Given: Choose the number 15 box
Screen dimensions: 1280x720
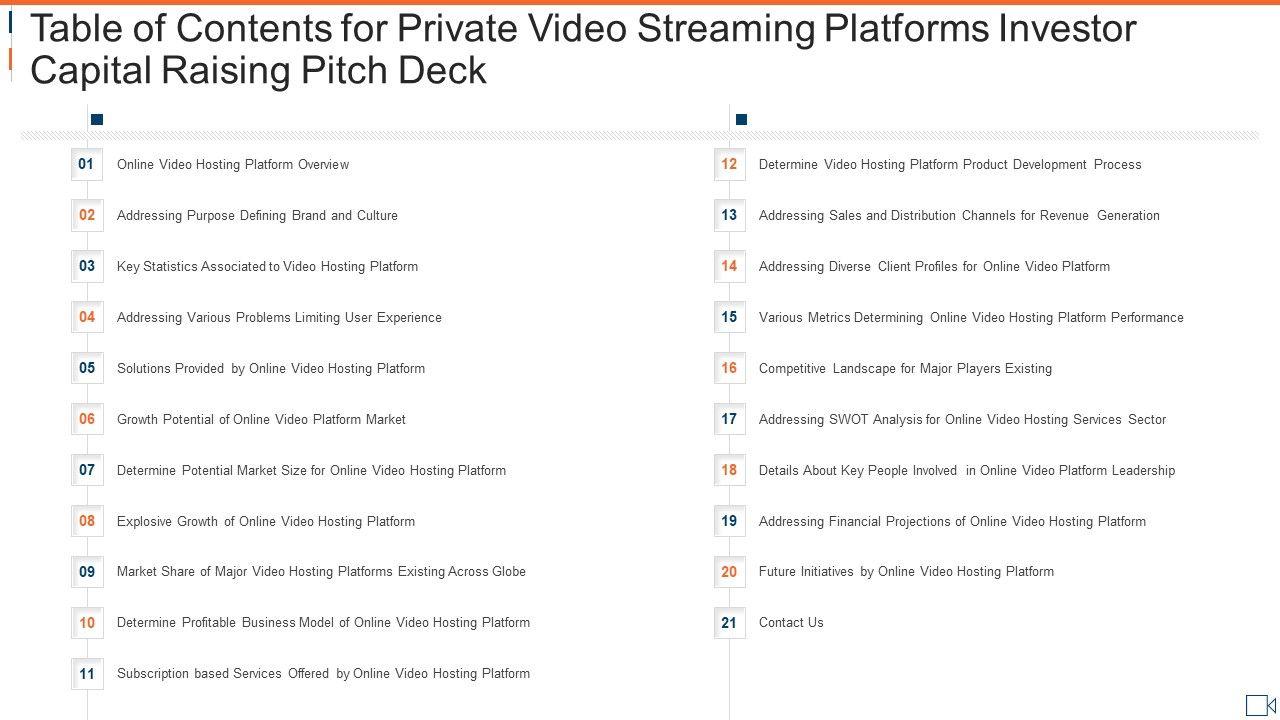Looking at the screenshot, I should [x=729, y=317].
